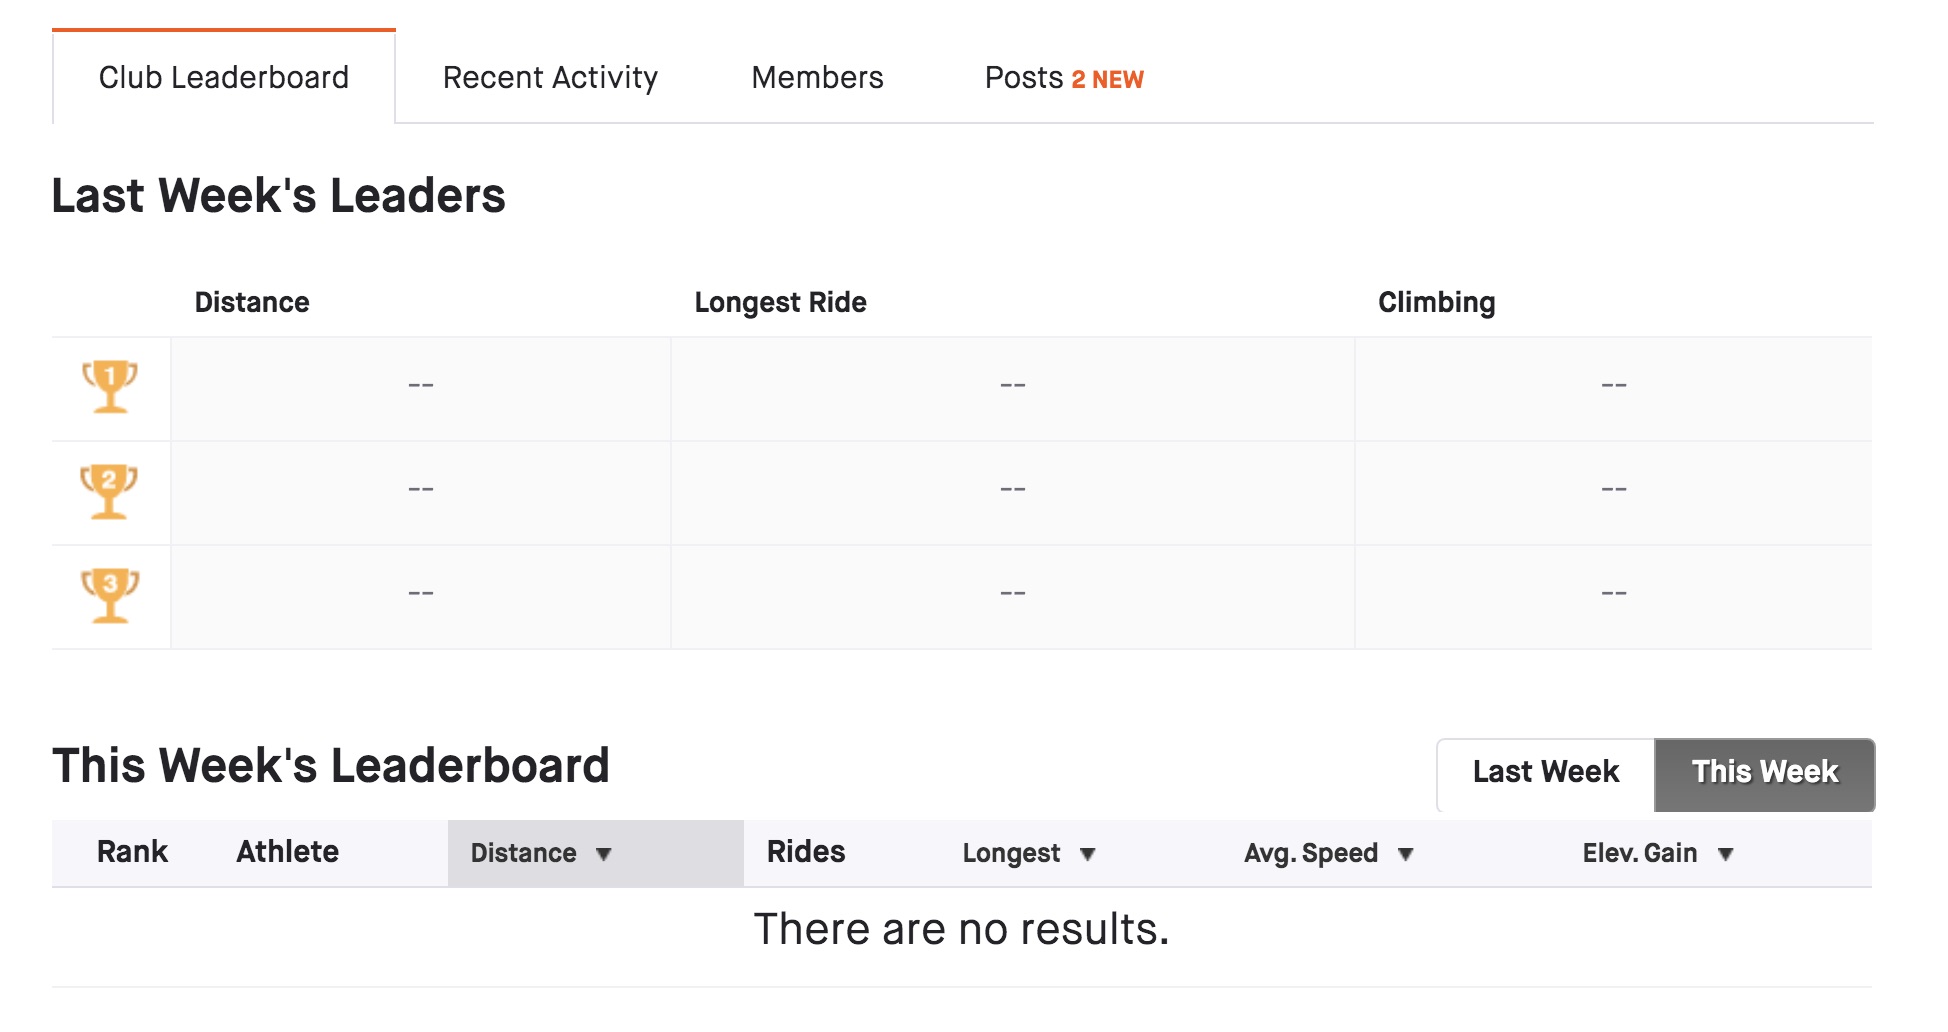Sort leaderboard by Distance column

point(540,853)
